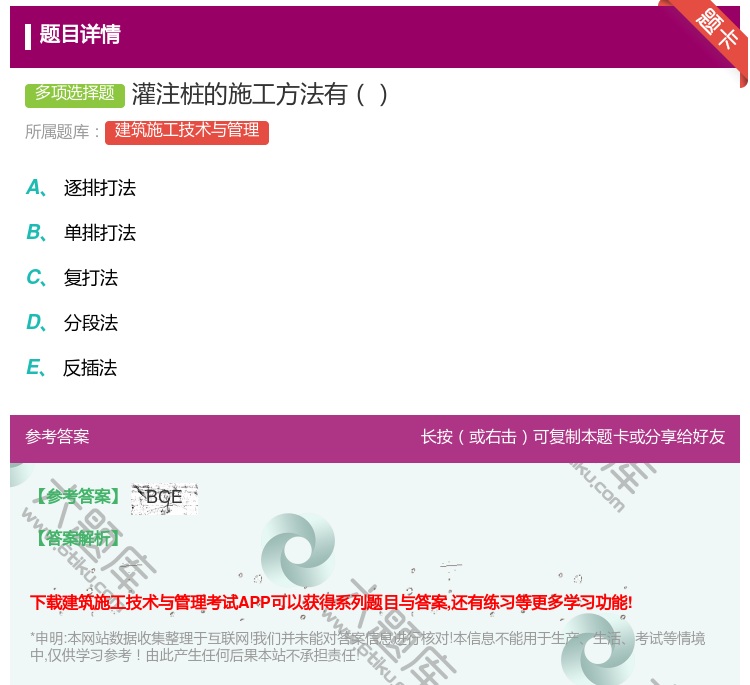Click the gray 申明 disclaimer text

[367, 646]
